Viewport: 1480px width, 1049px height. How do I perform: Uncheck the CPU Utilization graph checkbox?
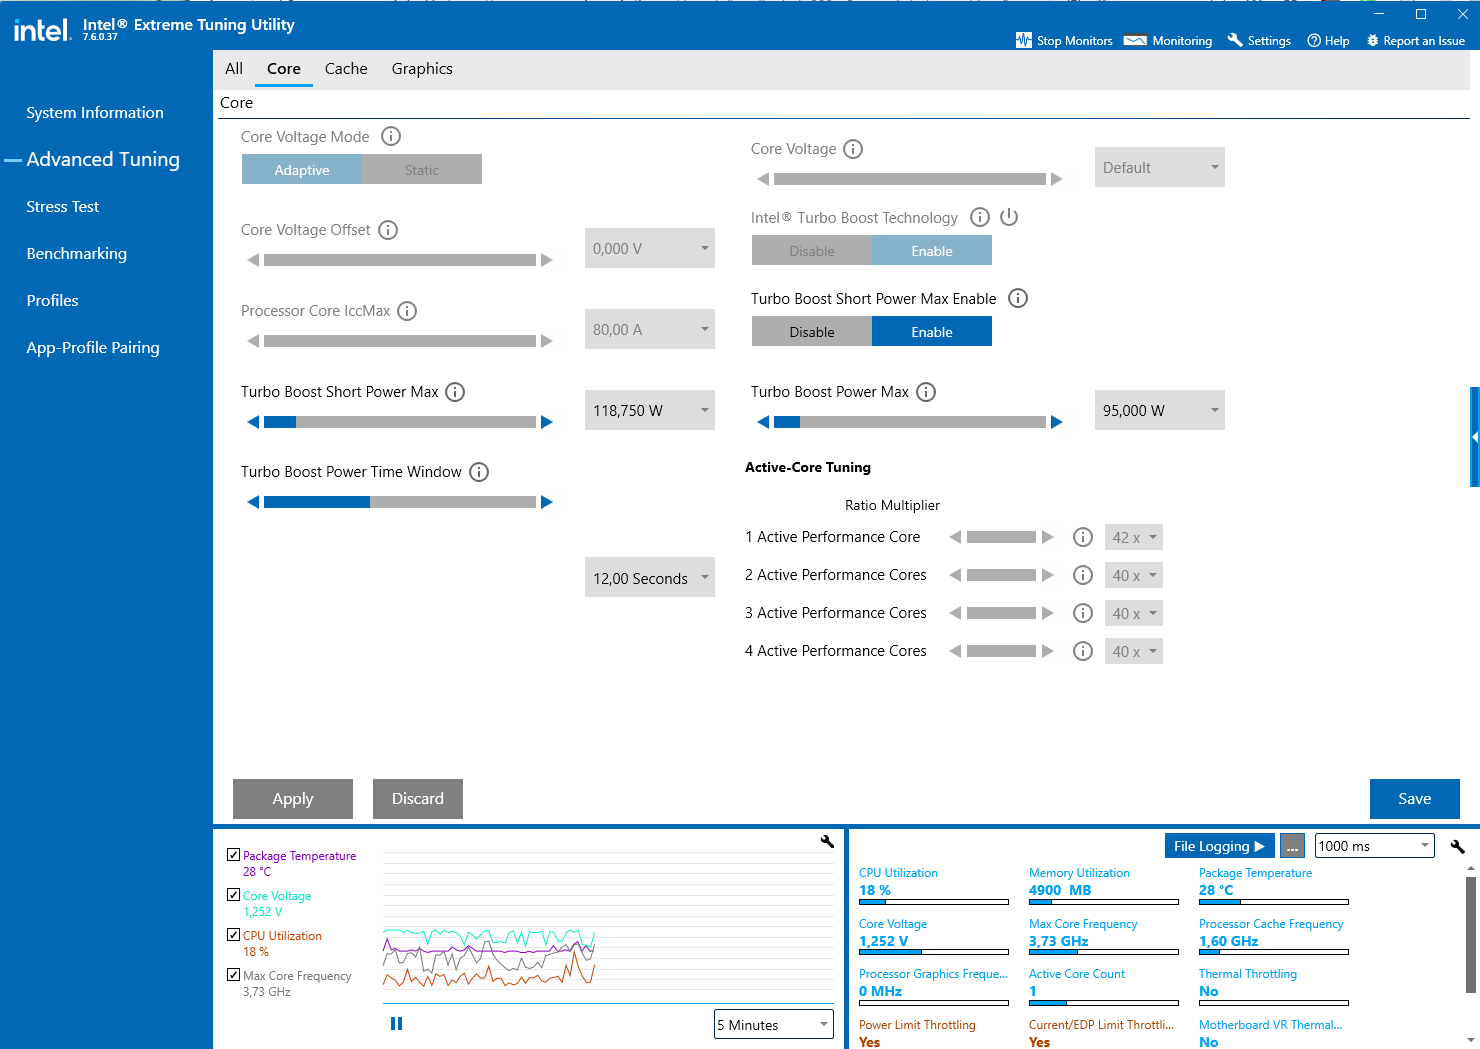[233, 935]
